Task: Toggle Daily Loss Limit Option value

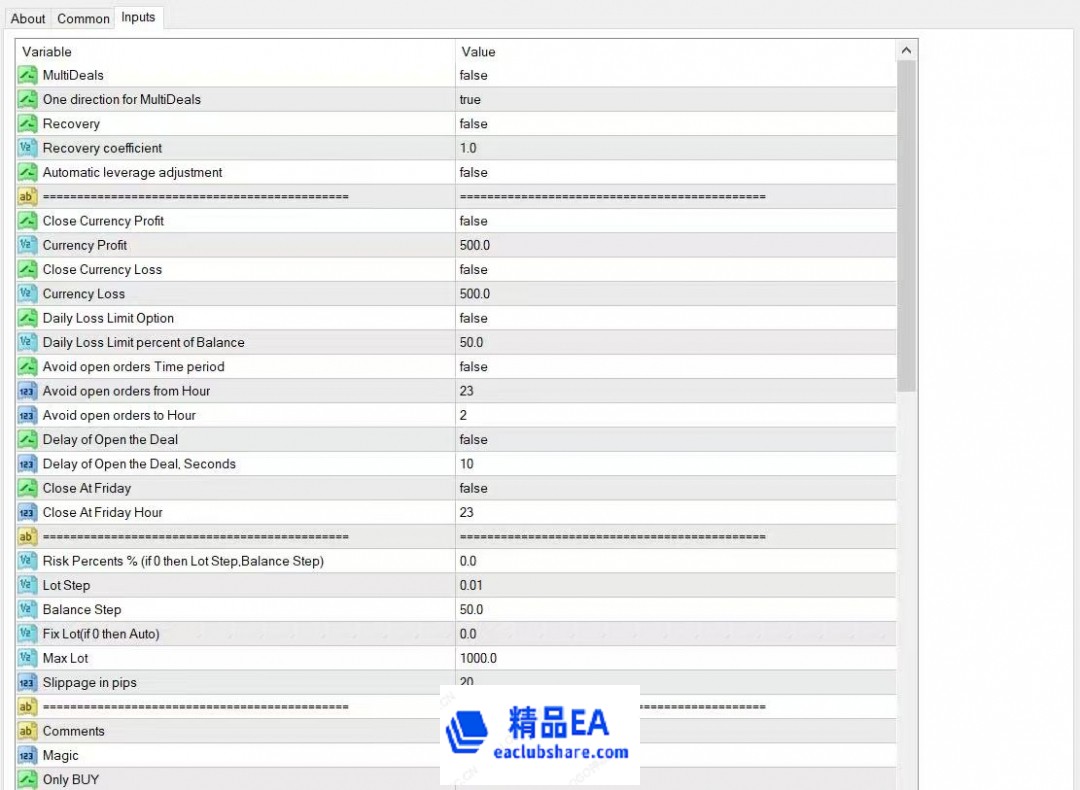Action: 474,318
